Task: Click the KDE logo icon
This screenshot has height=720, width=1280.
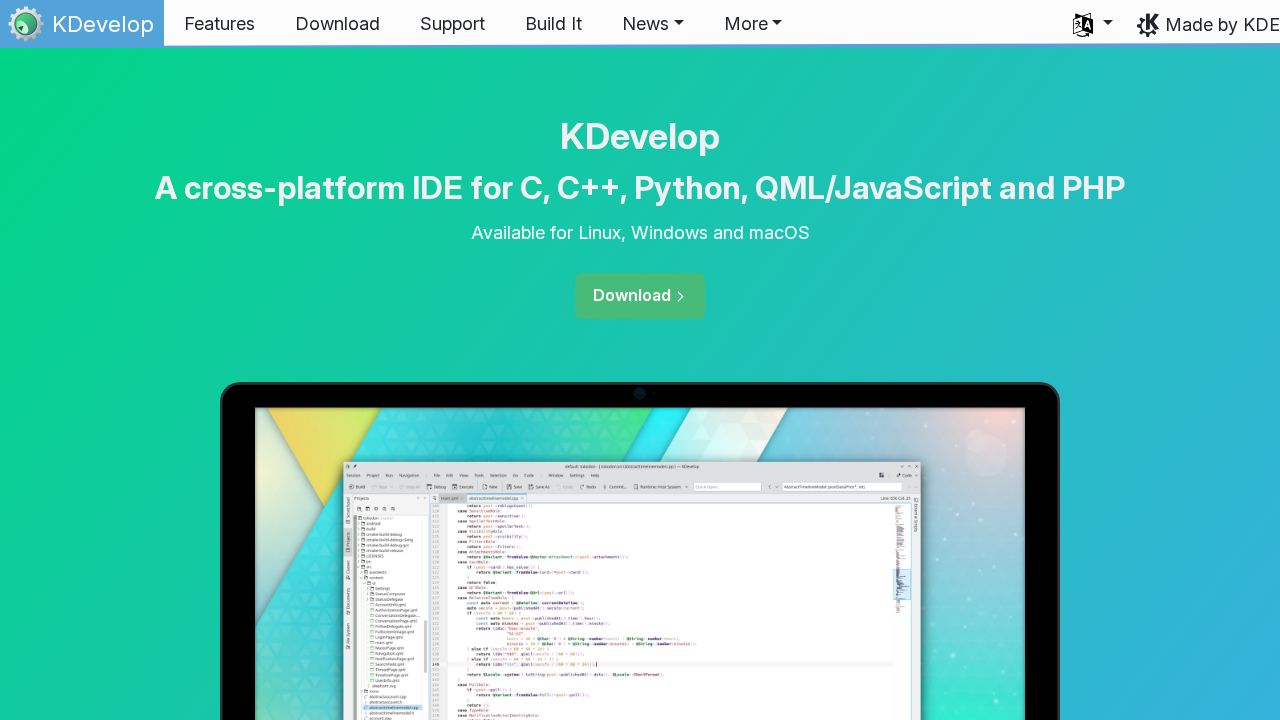Action: pyautogui.click(x=1148, y=24)
